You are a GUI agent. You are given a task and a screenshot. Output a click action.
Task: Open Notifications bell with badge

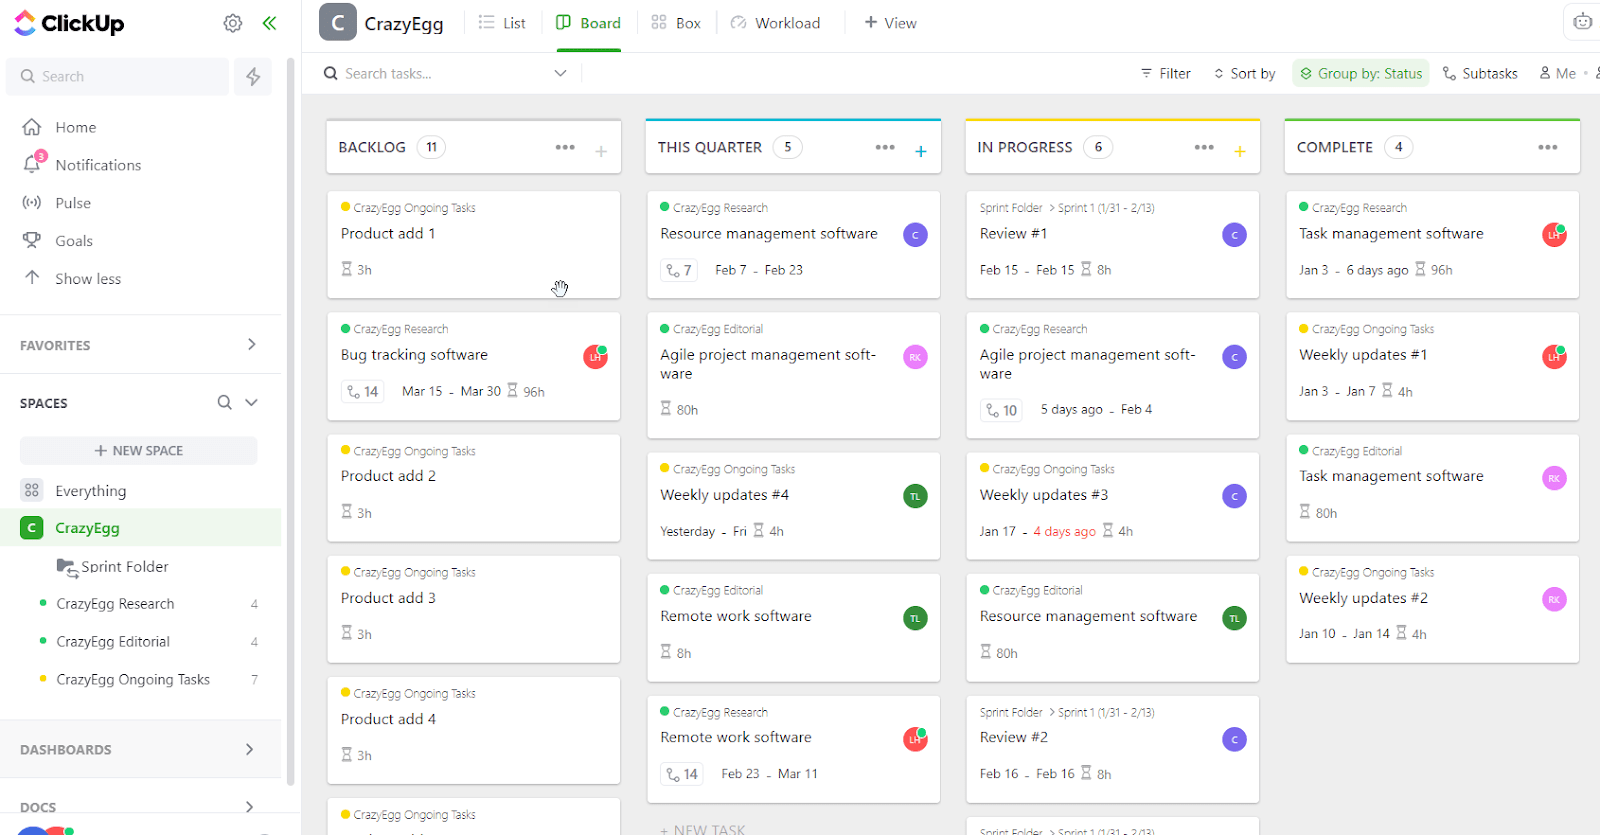point(33,163)
